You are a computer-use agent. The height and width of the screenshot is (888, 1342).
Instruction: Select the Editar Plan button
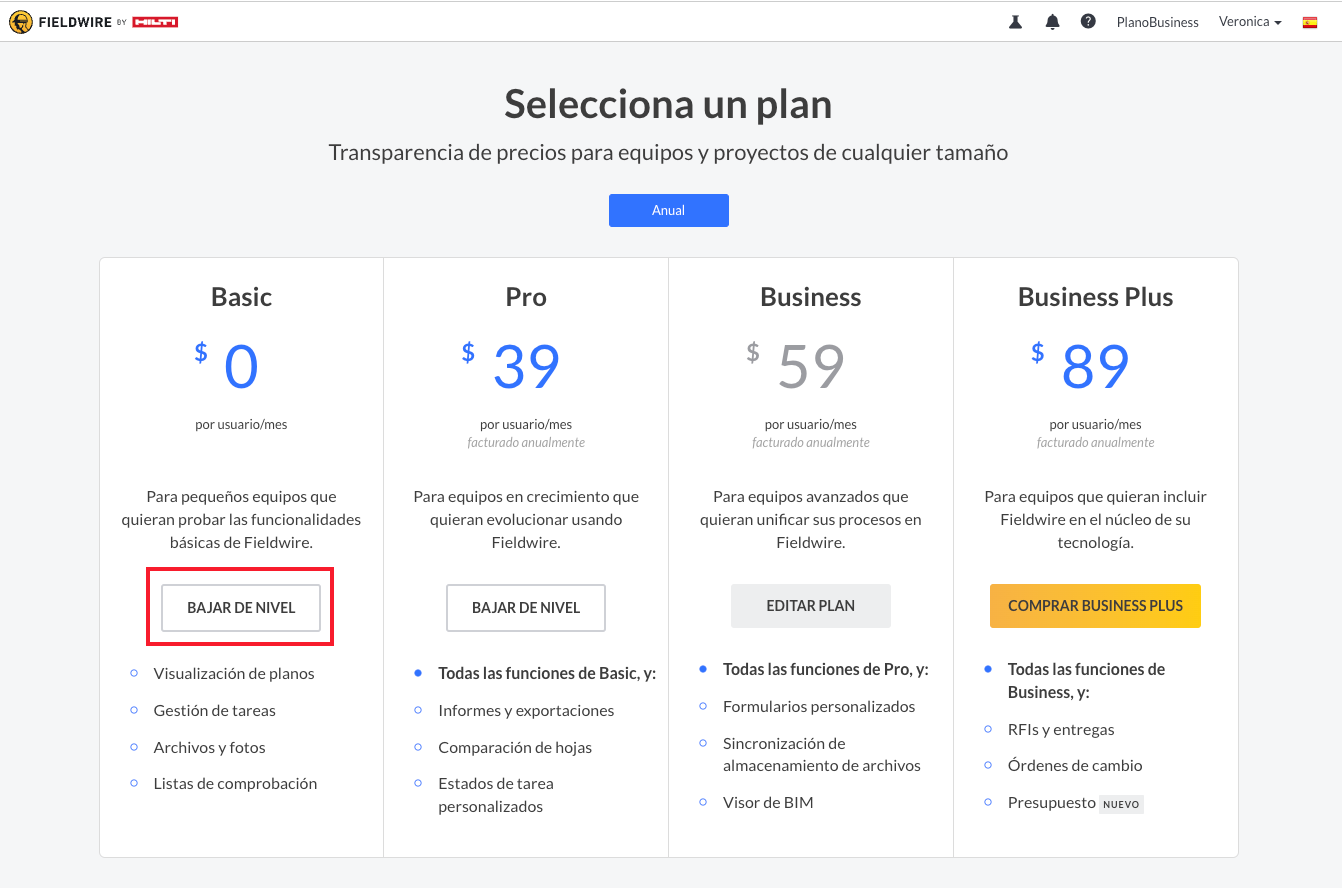pos(811,606)
